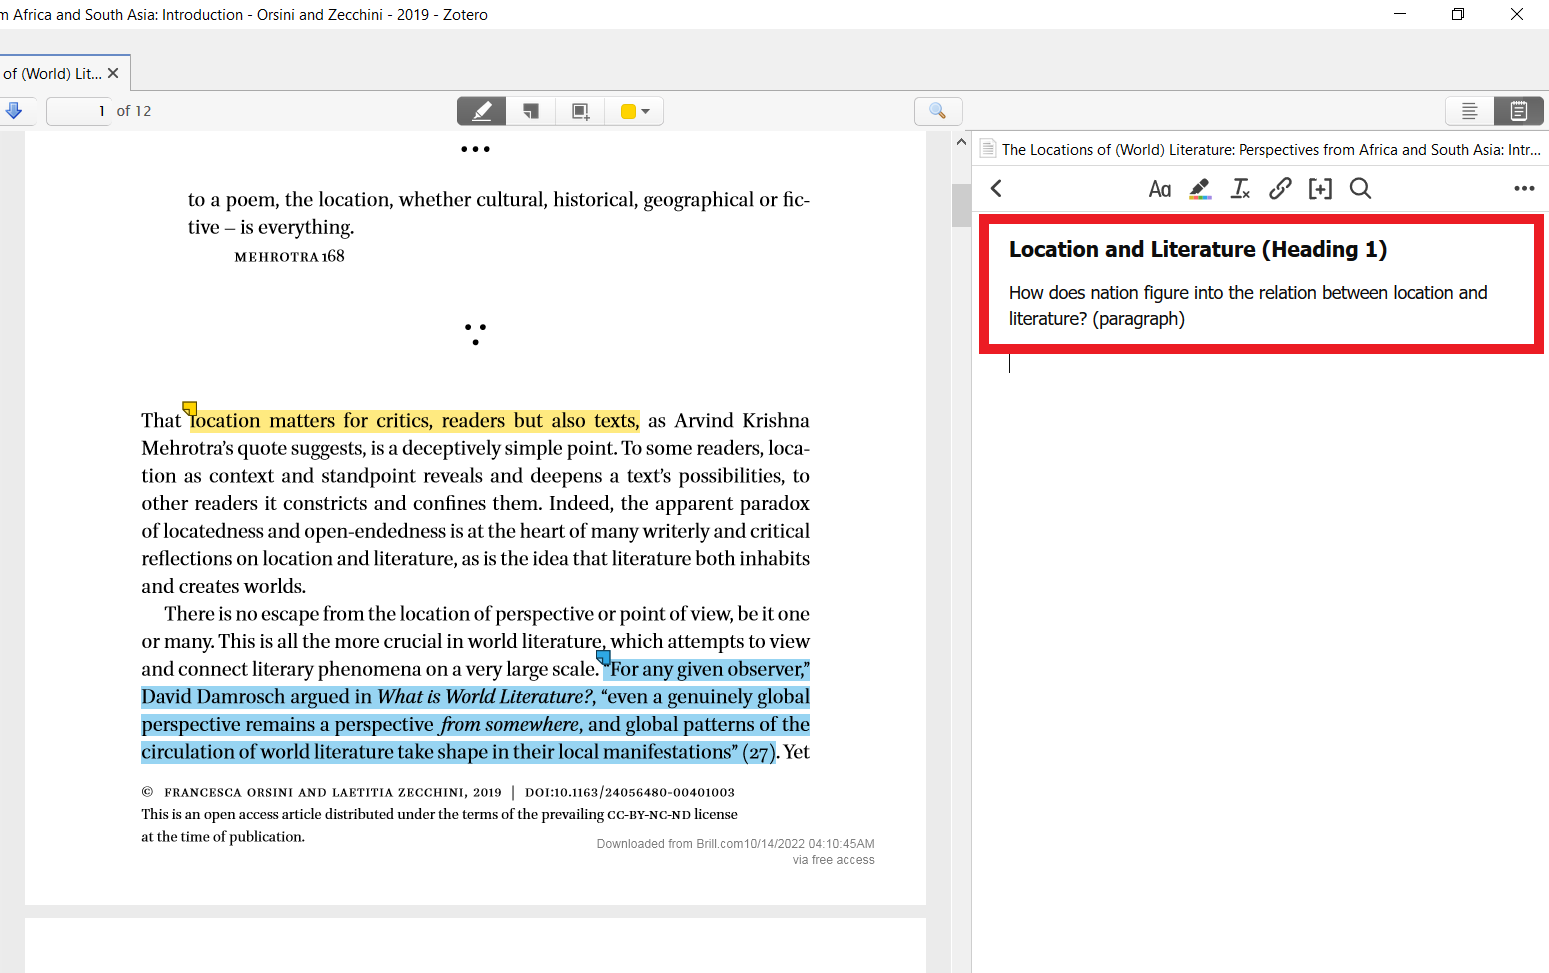This screenshot has height=973, width=1549.
Task: Select the highlight annotation tool
Action: (481, 110)
